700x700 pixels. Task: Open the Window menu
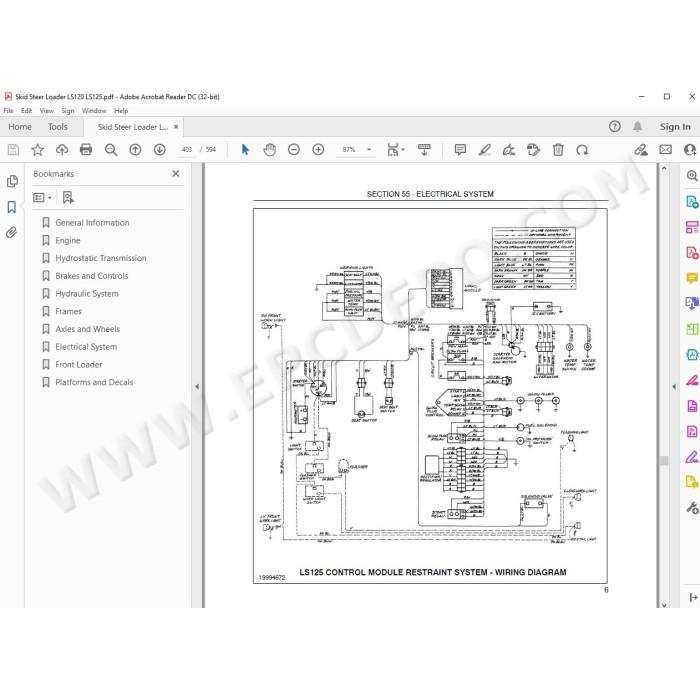pos(94,111)
